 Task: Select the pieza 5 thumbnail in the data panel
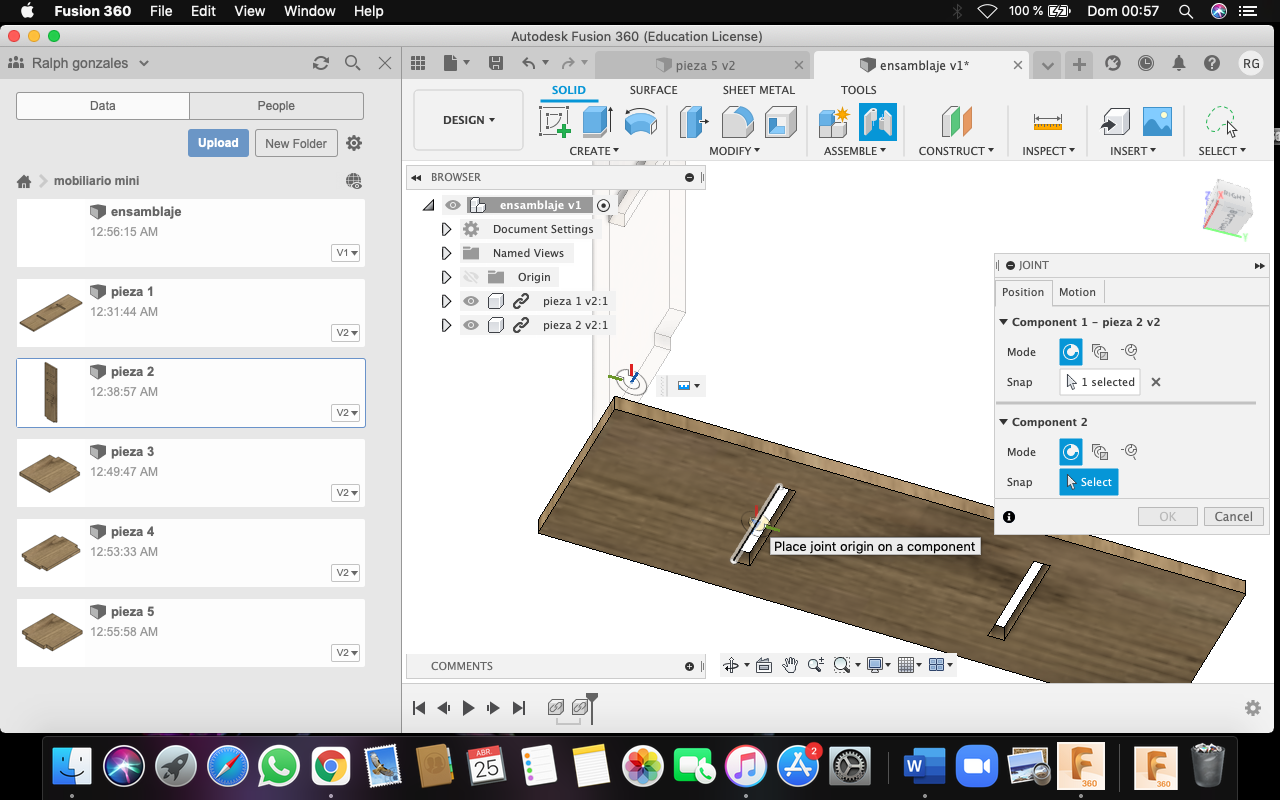pyautogui.click(x=51, y=632)
